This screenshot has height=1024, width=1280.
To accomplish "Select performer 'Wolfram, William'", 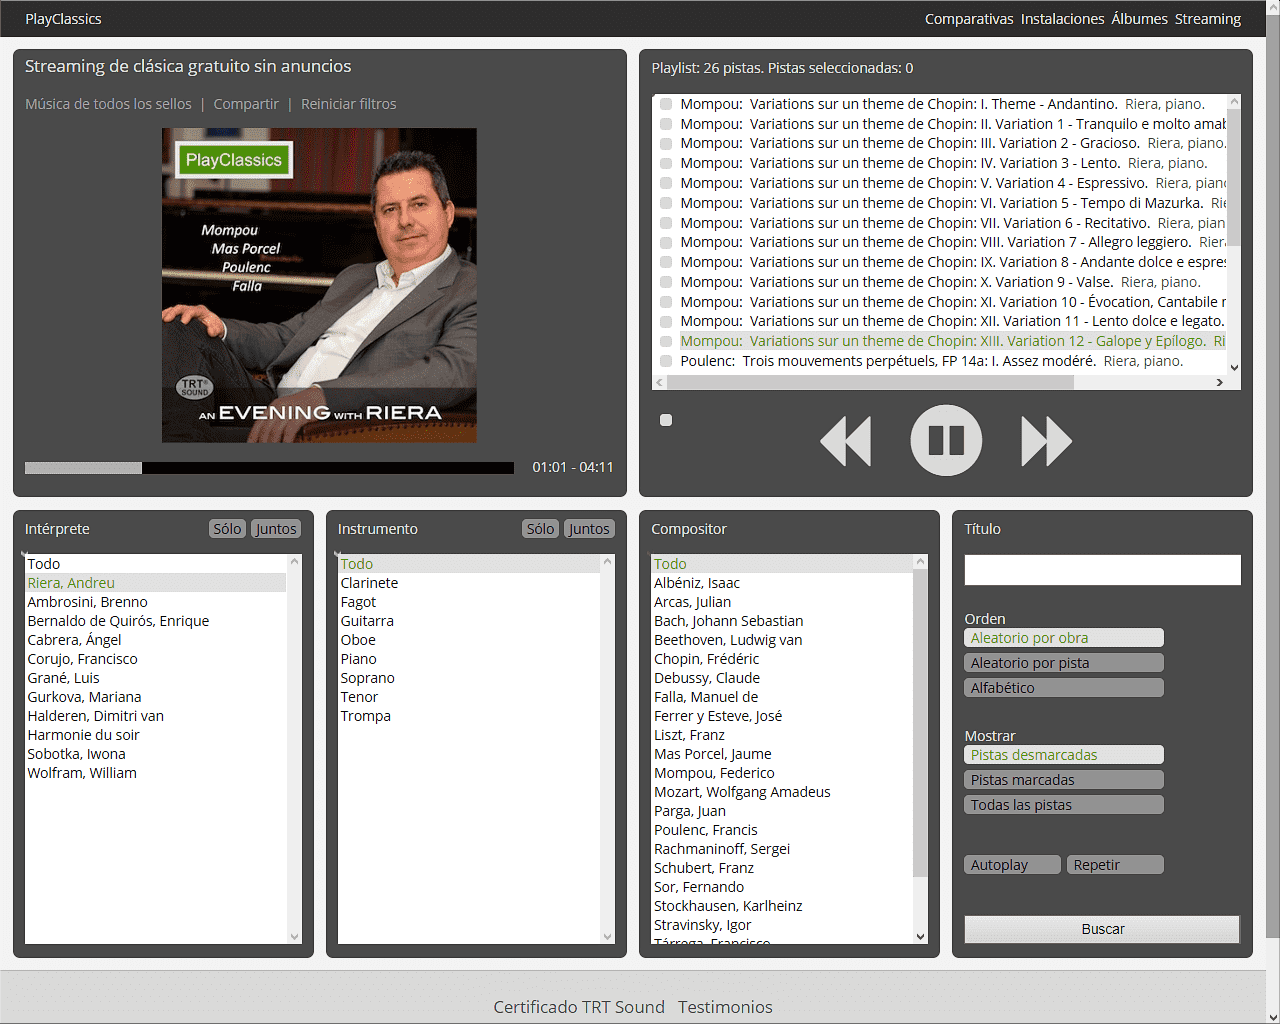I will (x=155, y=773).
